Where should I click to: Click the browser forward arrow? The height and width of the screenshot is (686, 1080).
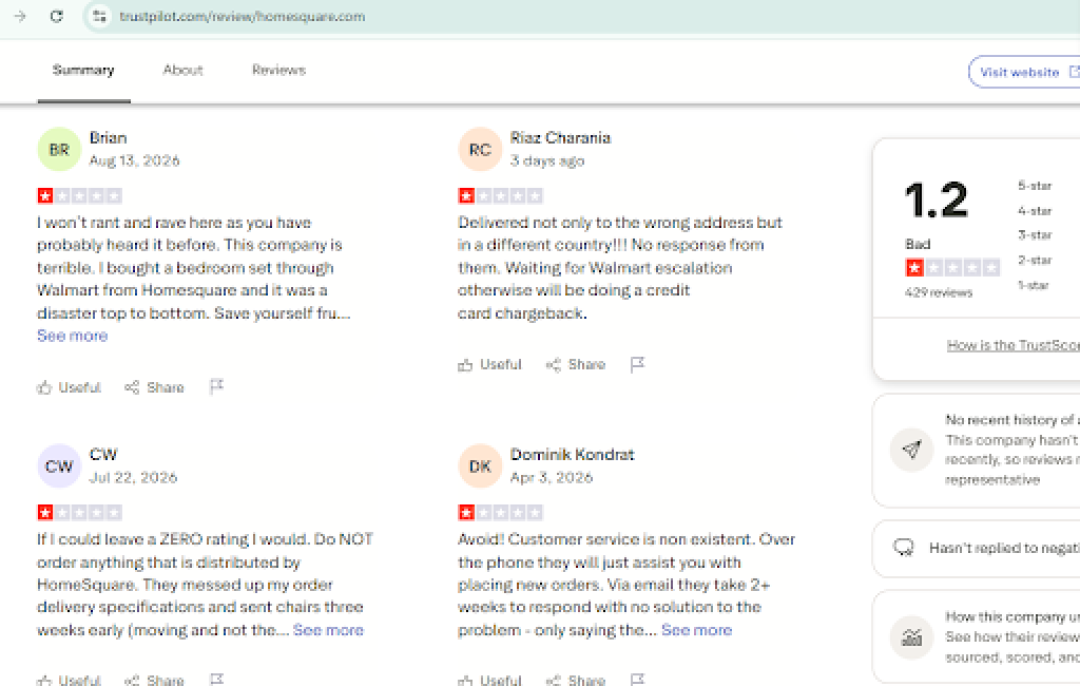20,16
